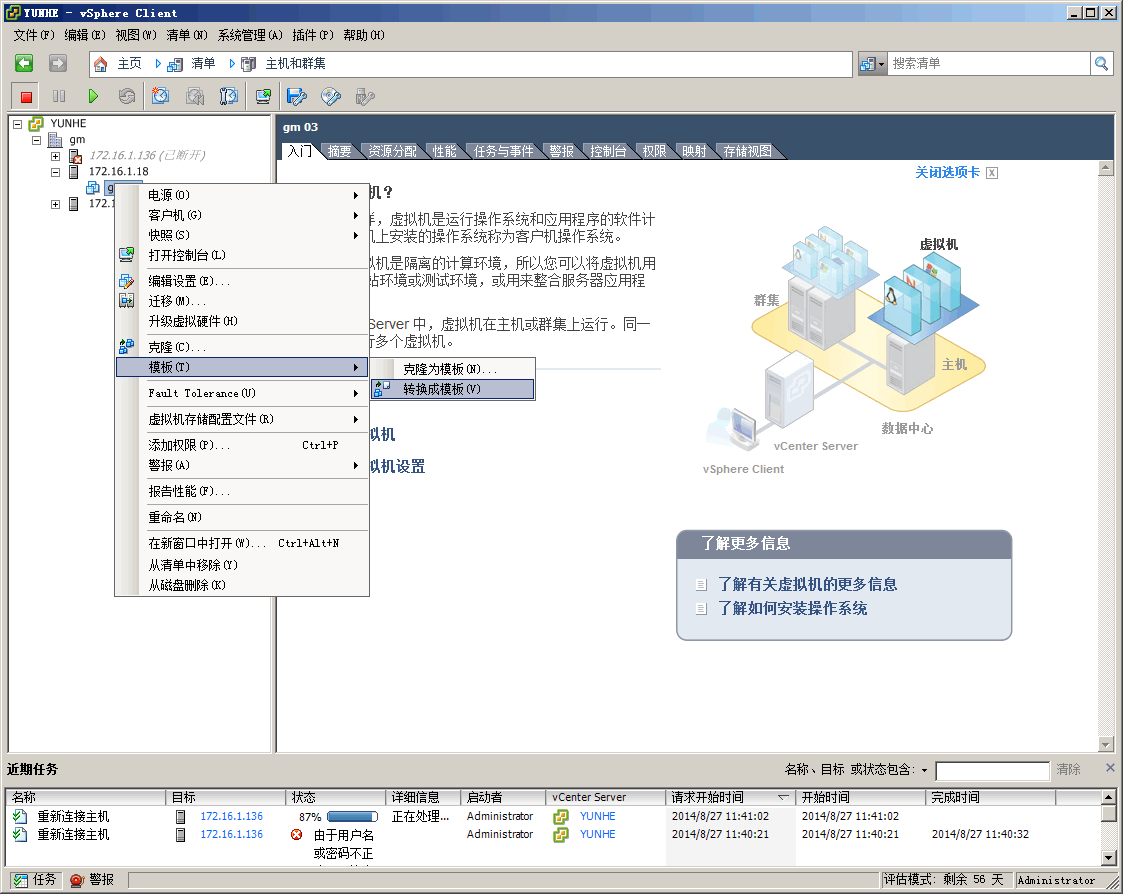Expand the 172.16.1.136 host tree node

56,156
